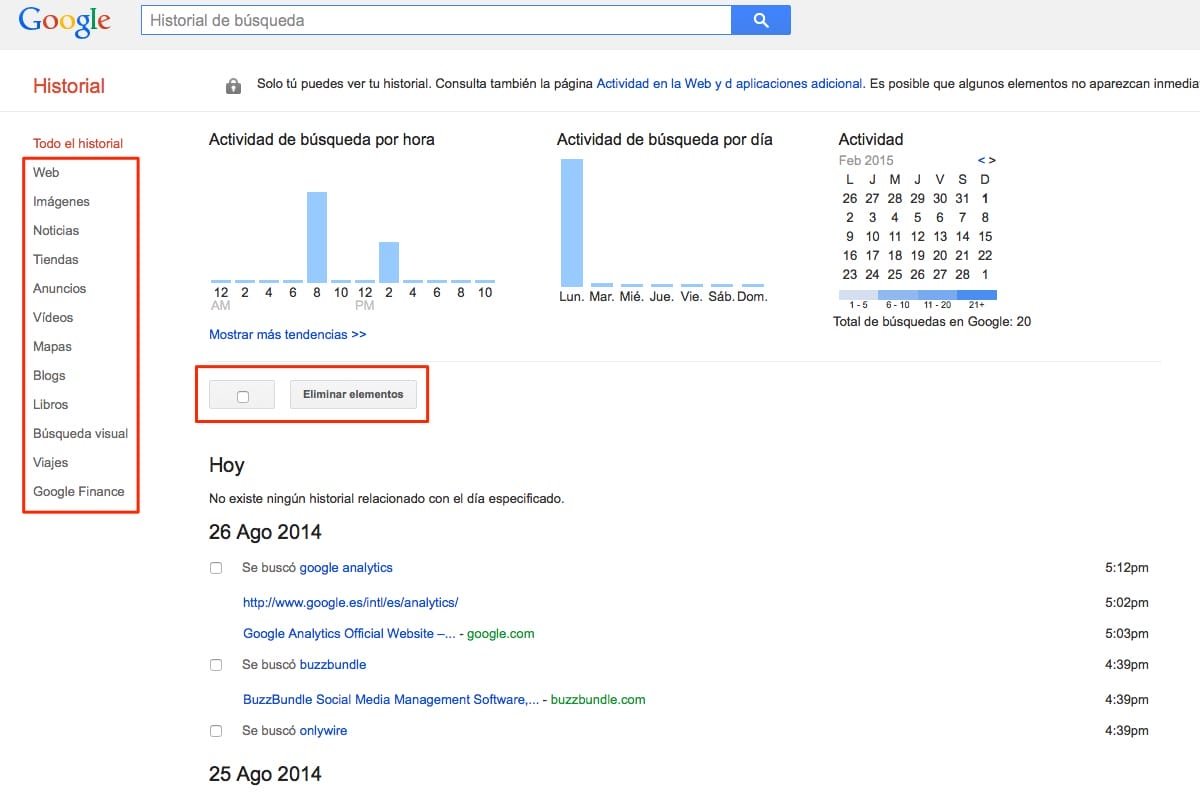Viewport: 1200px width, 800px height.
Task: Focus the Historial de búsqueda search field
Action: click(x=436, y=20)
